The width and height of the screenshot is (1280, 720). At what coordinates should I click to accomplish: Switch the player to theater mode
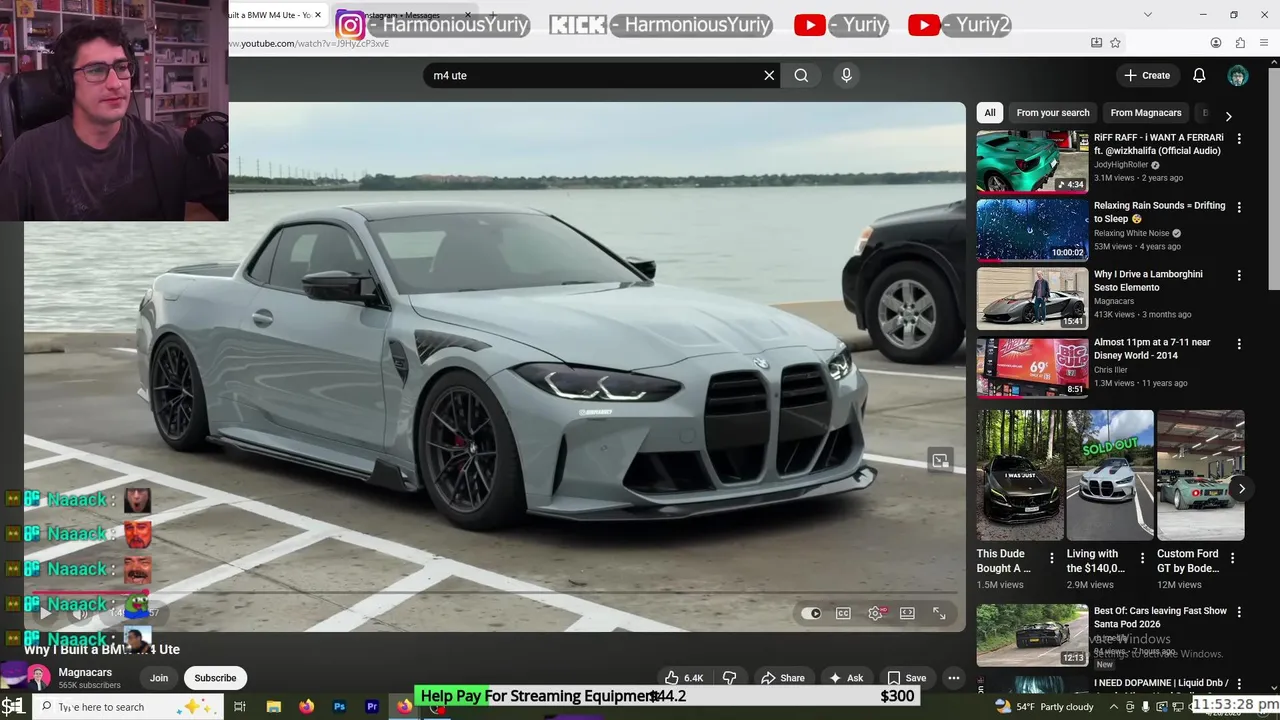[907, 613]
